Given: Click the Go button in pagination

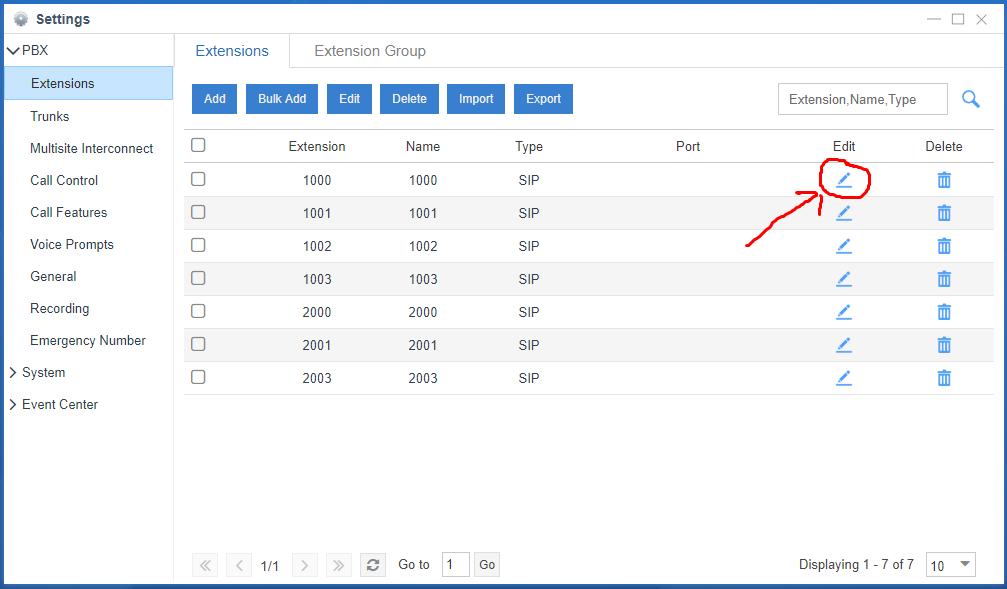Looking at the screenshot, I should pos(487,565).
